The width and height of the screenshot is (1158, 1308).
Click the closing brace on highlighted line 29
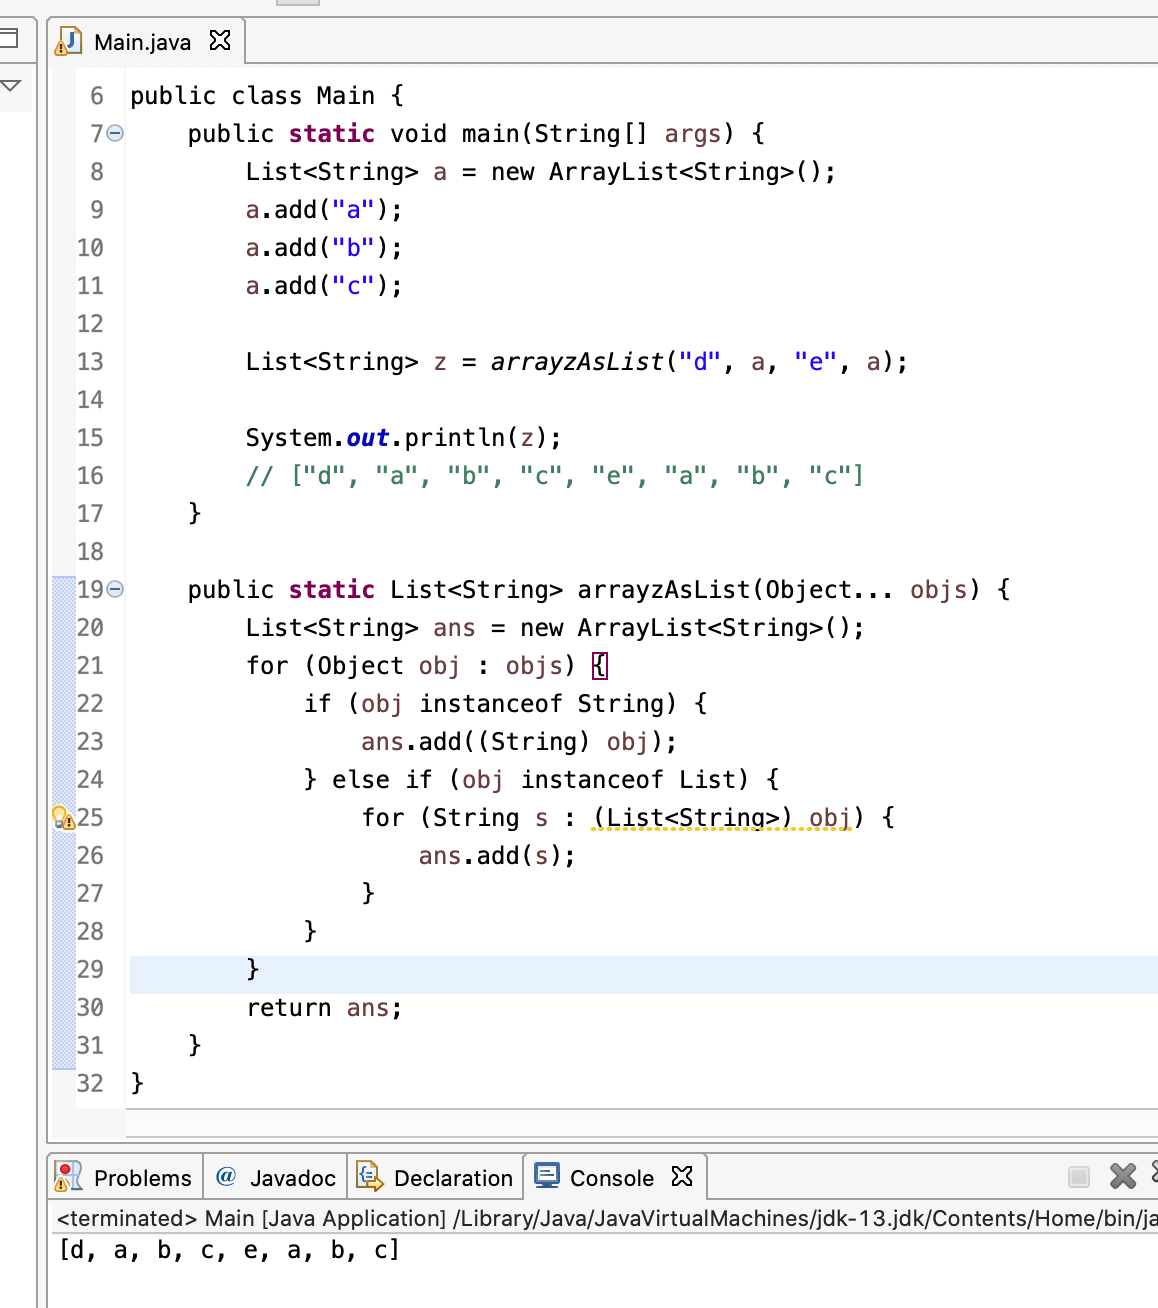point(253,968)
